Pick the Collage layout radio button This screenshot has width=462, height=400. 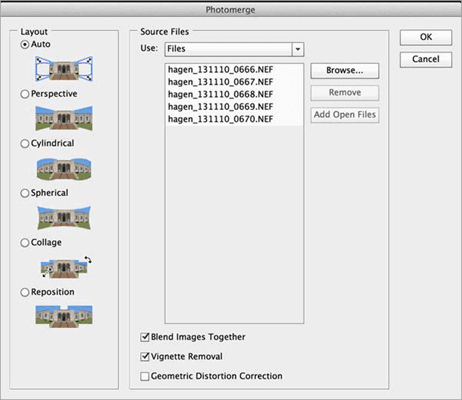click(25, 243)
